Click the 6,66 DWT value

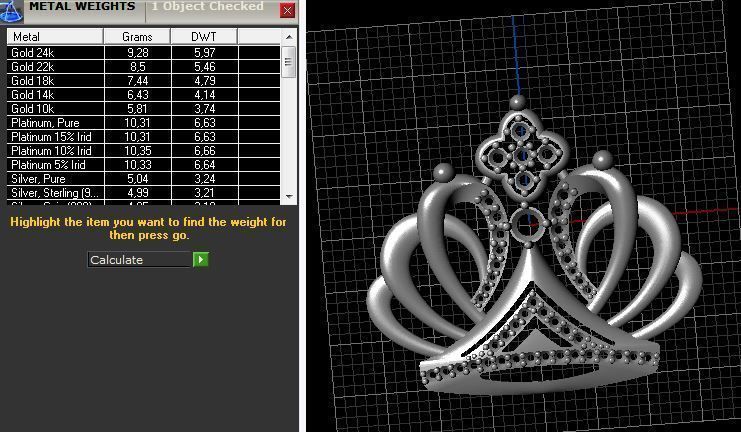(205, 151)
